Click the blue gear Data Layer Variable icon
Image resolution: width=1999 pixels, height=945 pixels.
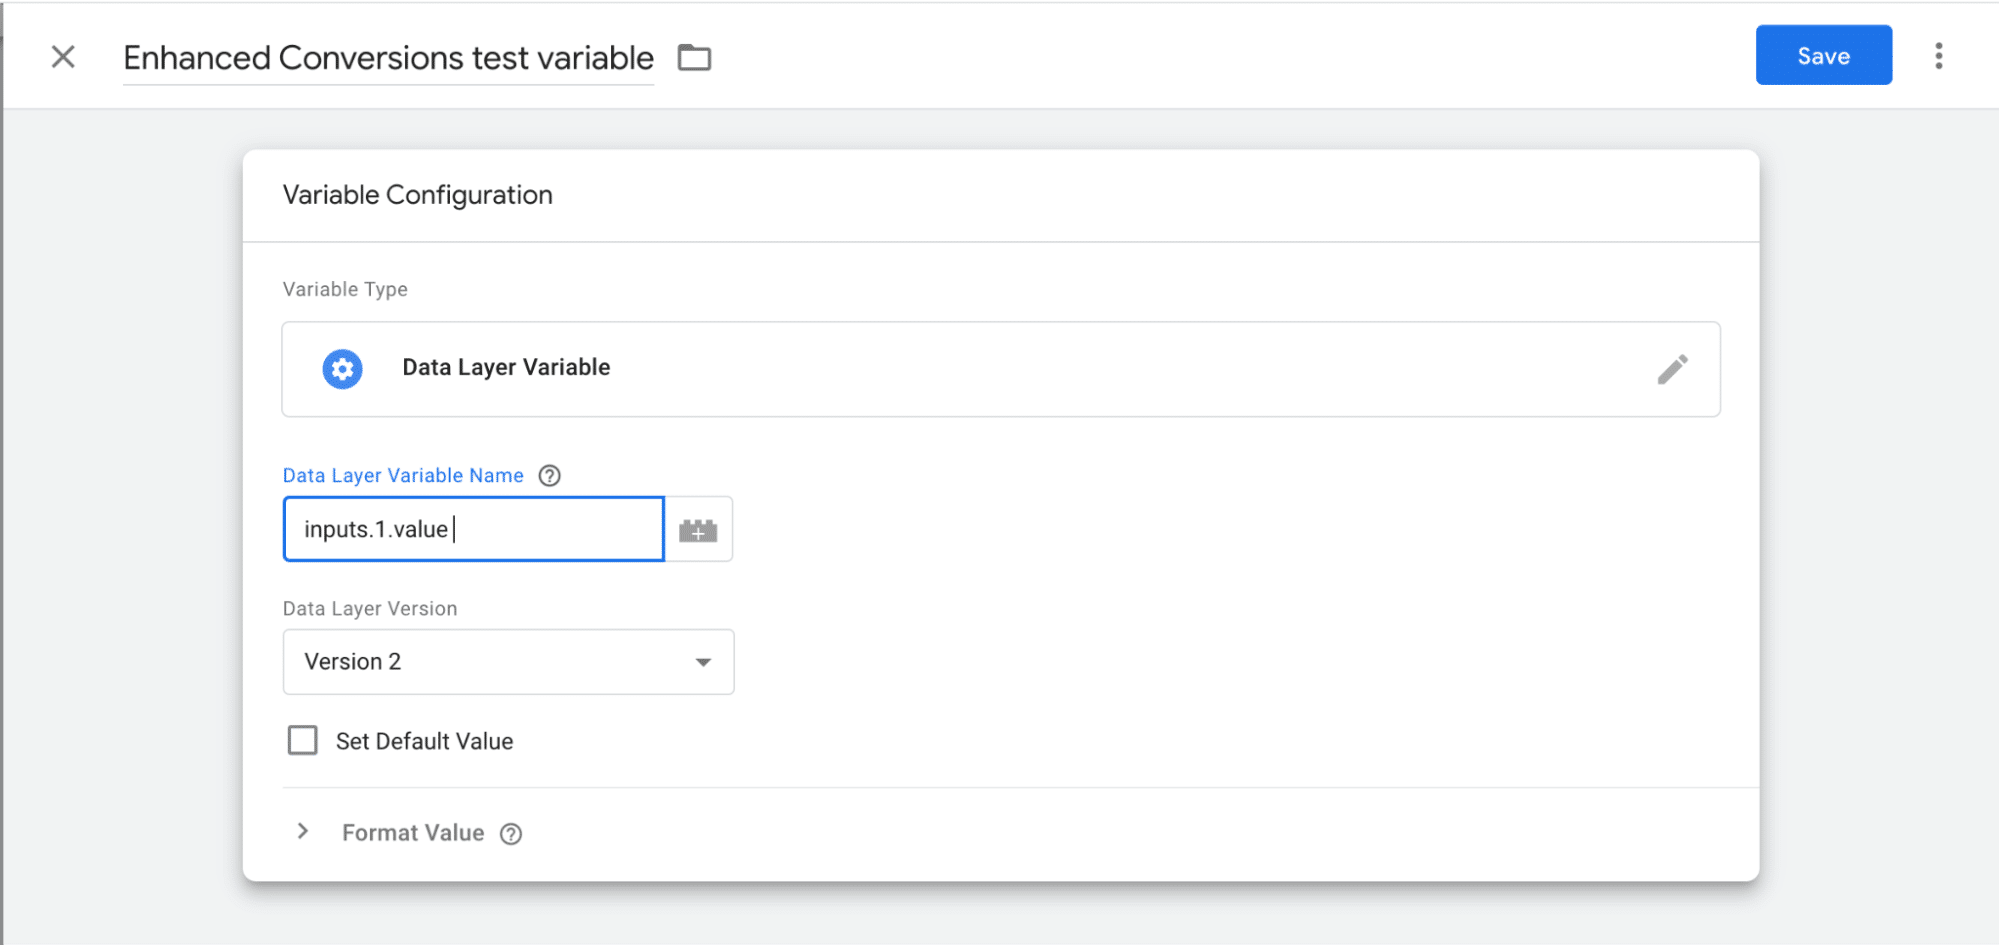[342, 369]
